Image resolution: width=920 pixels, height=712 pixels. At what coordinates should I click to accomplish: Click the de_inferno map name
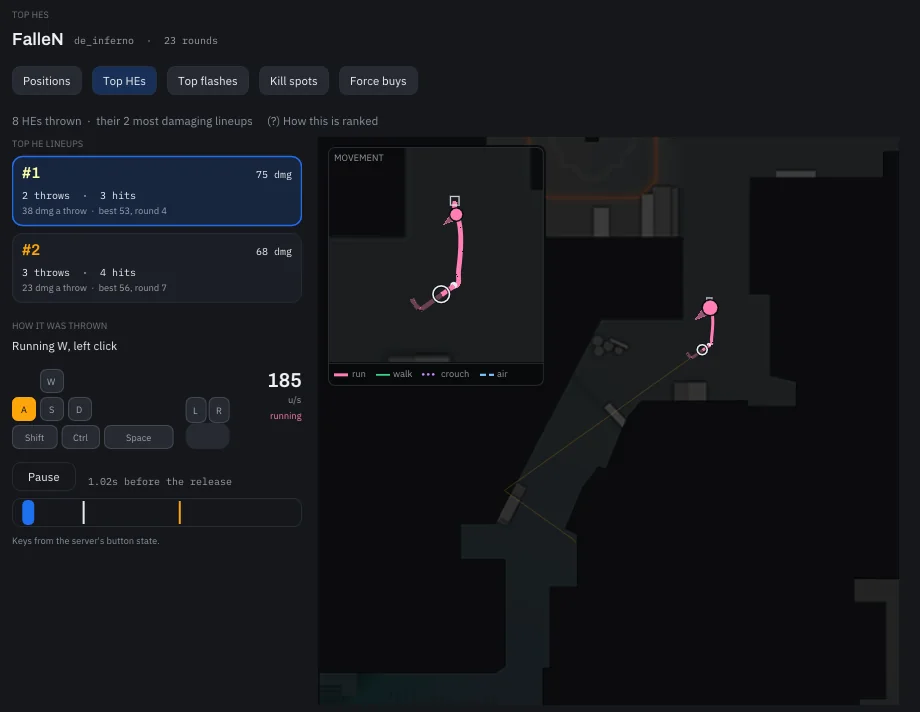(x=104, y=41)
